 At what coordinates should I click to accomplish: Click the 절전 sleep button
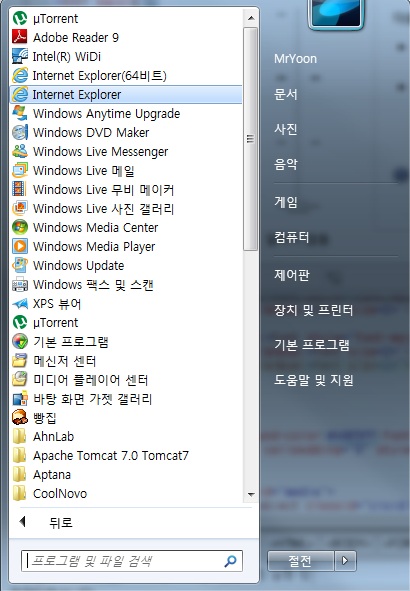[301, 560]
